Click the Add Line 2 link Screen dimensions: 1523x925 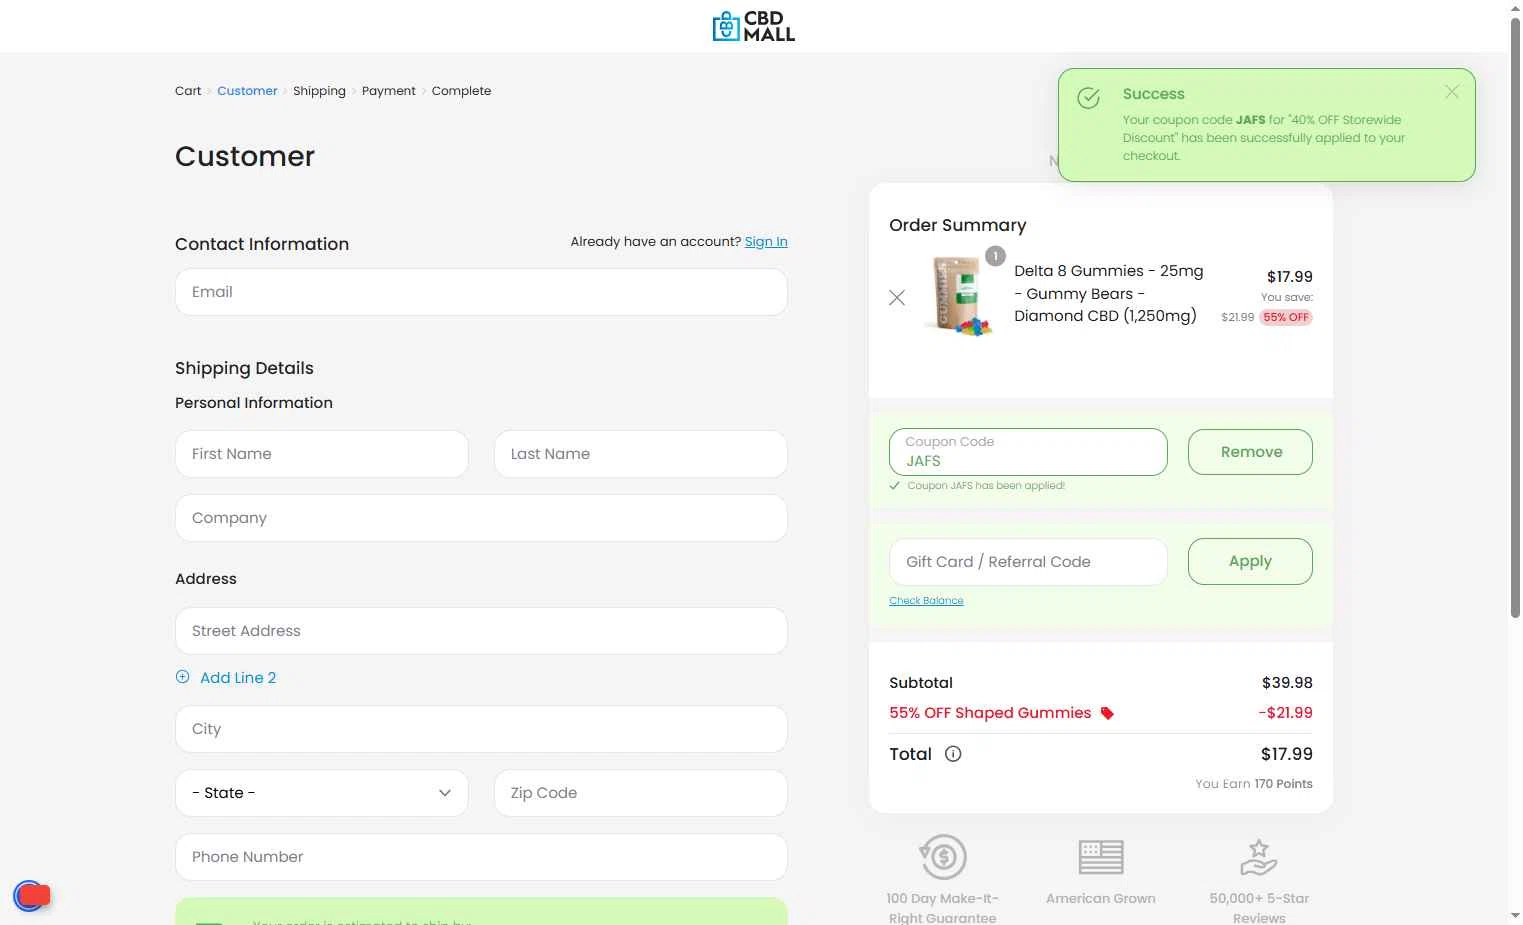238,678
